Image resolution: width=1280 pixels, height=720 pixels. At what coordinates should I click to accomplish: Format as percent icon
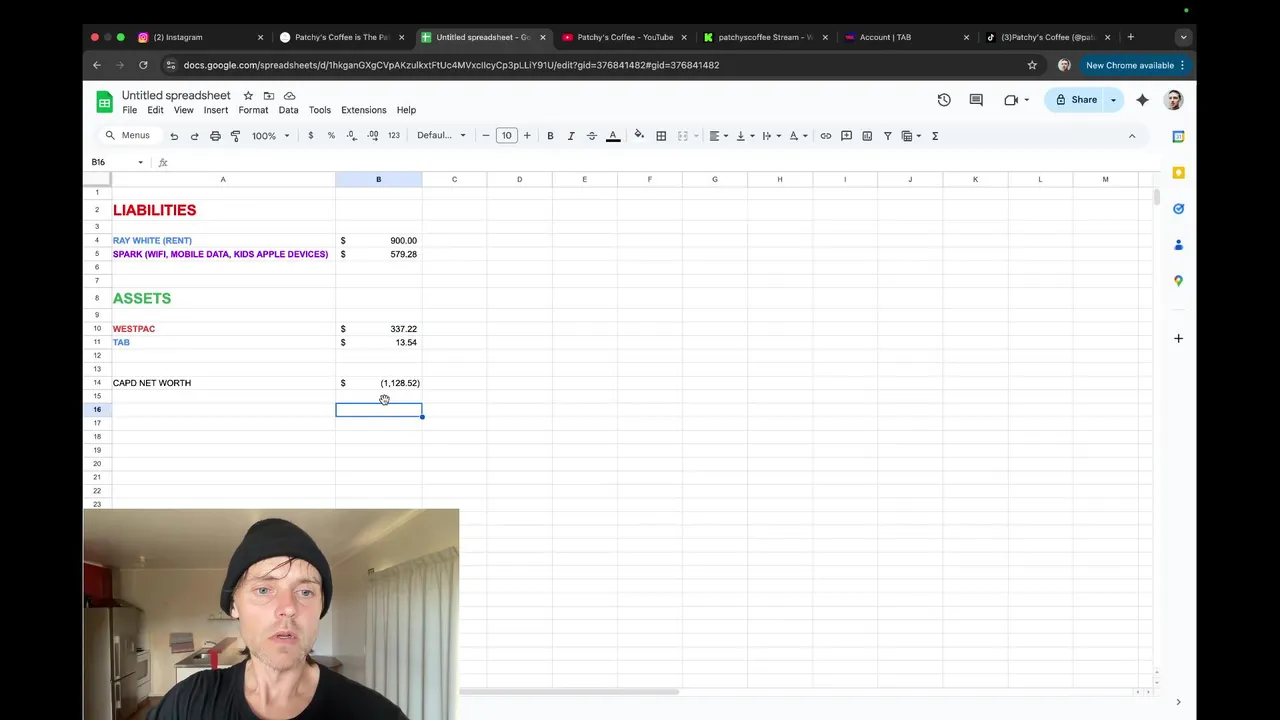click(x=331, y=136)
